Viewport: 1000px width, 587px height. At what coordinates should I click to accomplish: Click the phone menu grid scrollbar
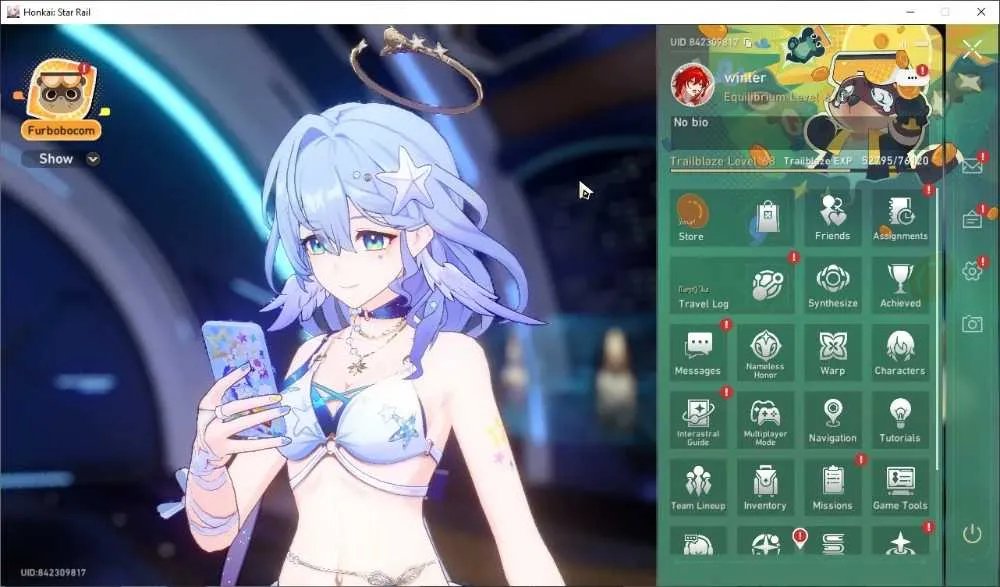click(x=937, y=329)
